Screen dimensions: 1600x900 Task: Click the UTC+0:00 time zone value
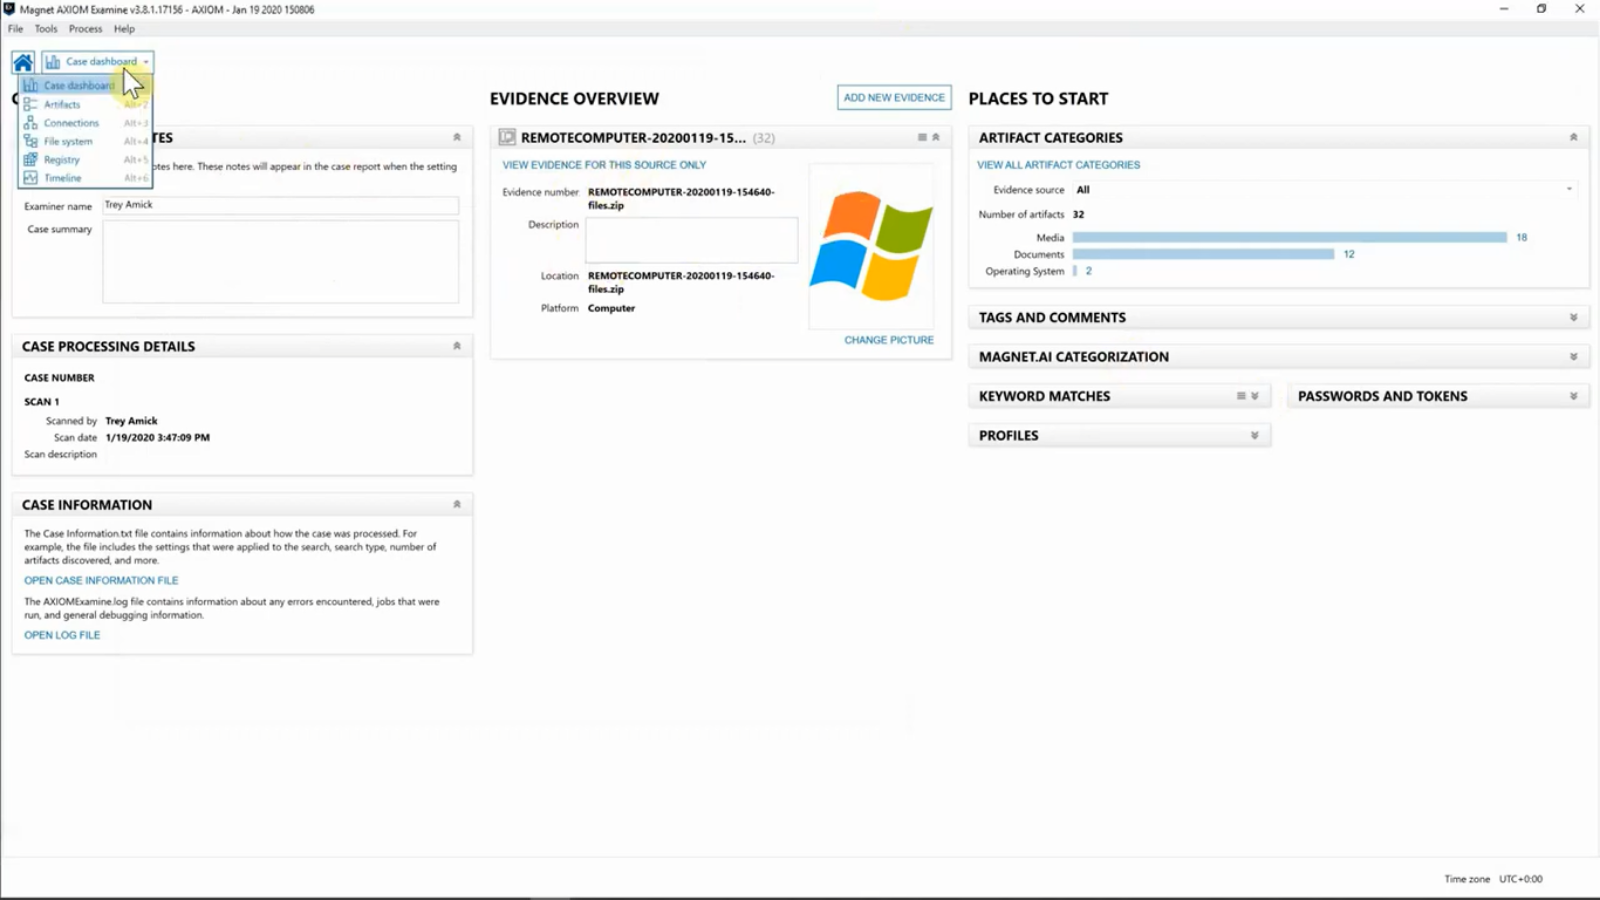[x=1520, y=879]
